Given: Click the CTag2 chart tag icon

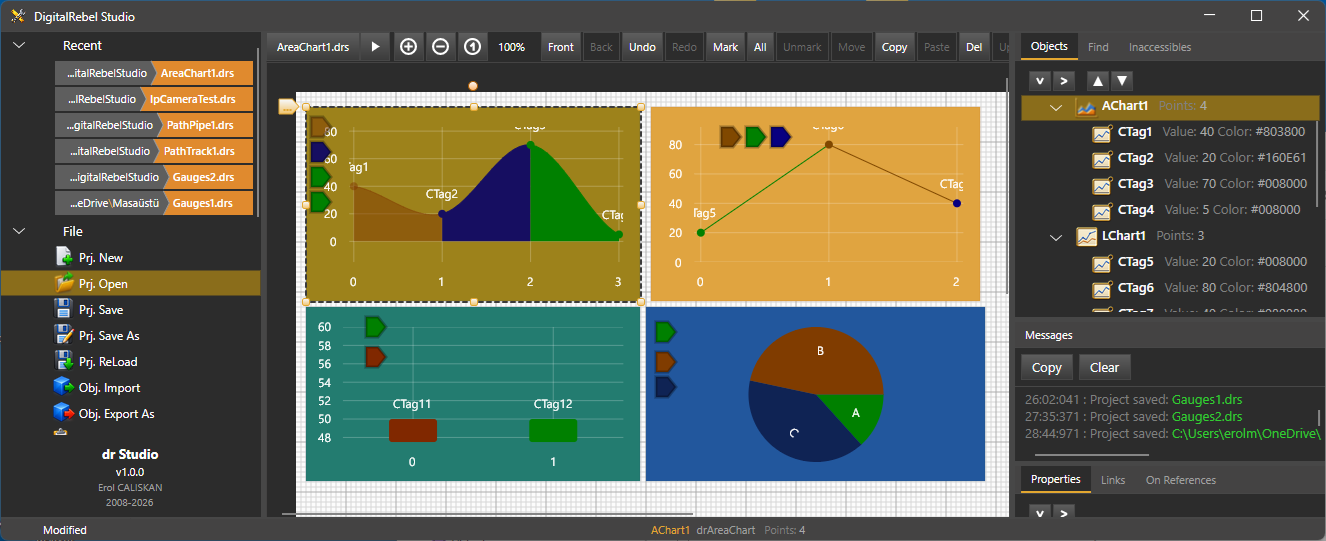Looking at the screenshot, I should pos(1102,159).
